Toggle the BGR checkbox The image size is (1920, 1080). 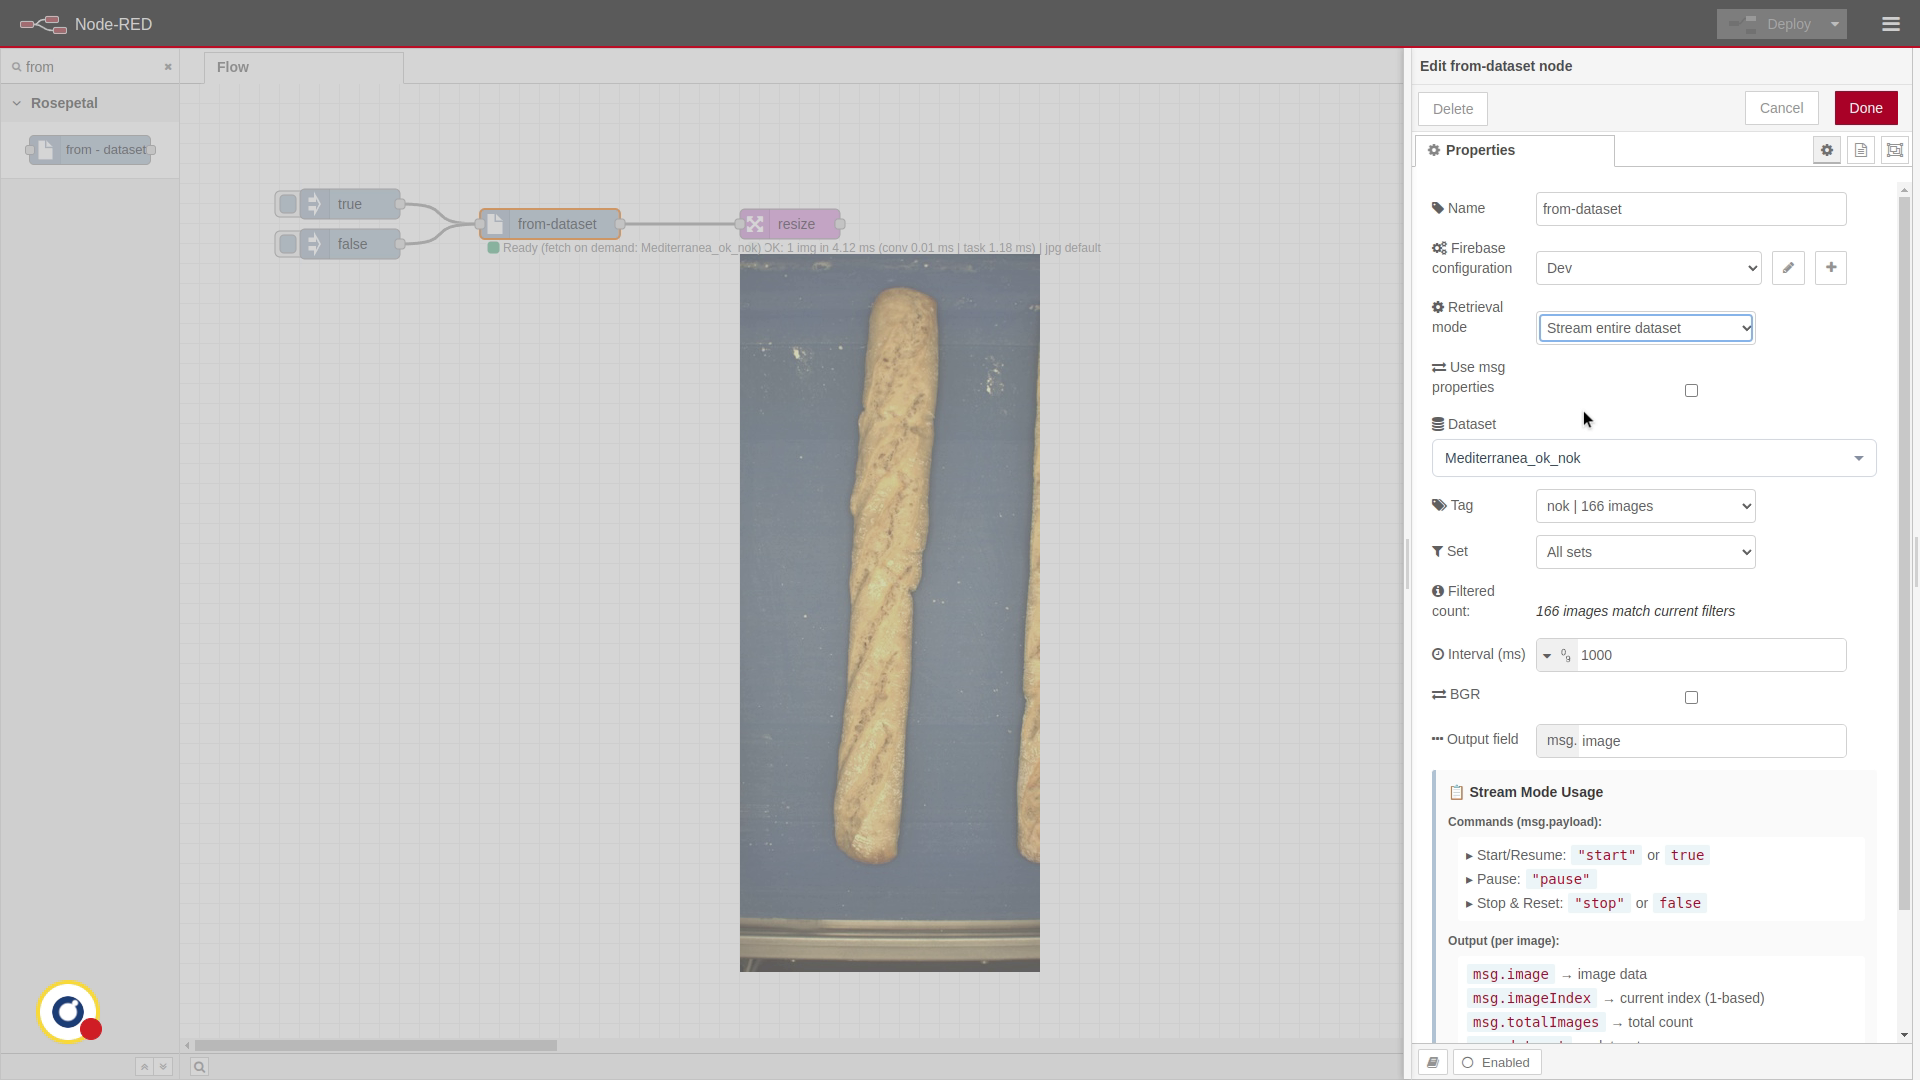(x=1691, y=697)
